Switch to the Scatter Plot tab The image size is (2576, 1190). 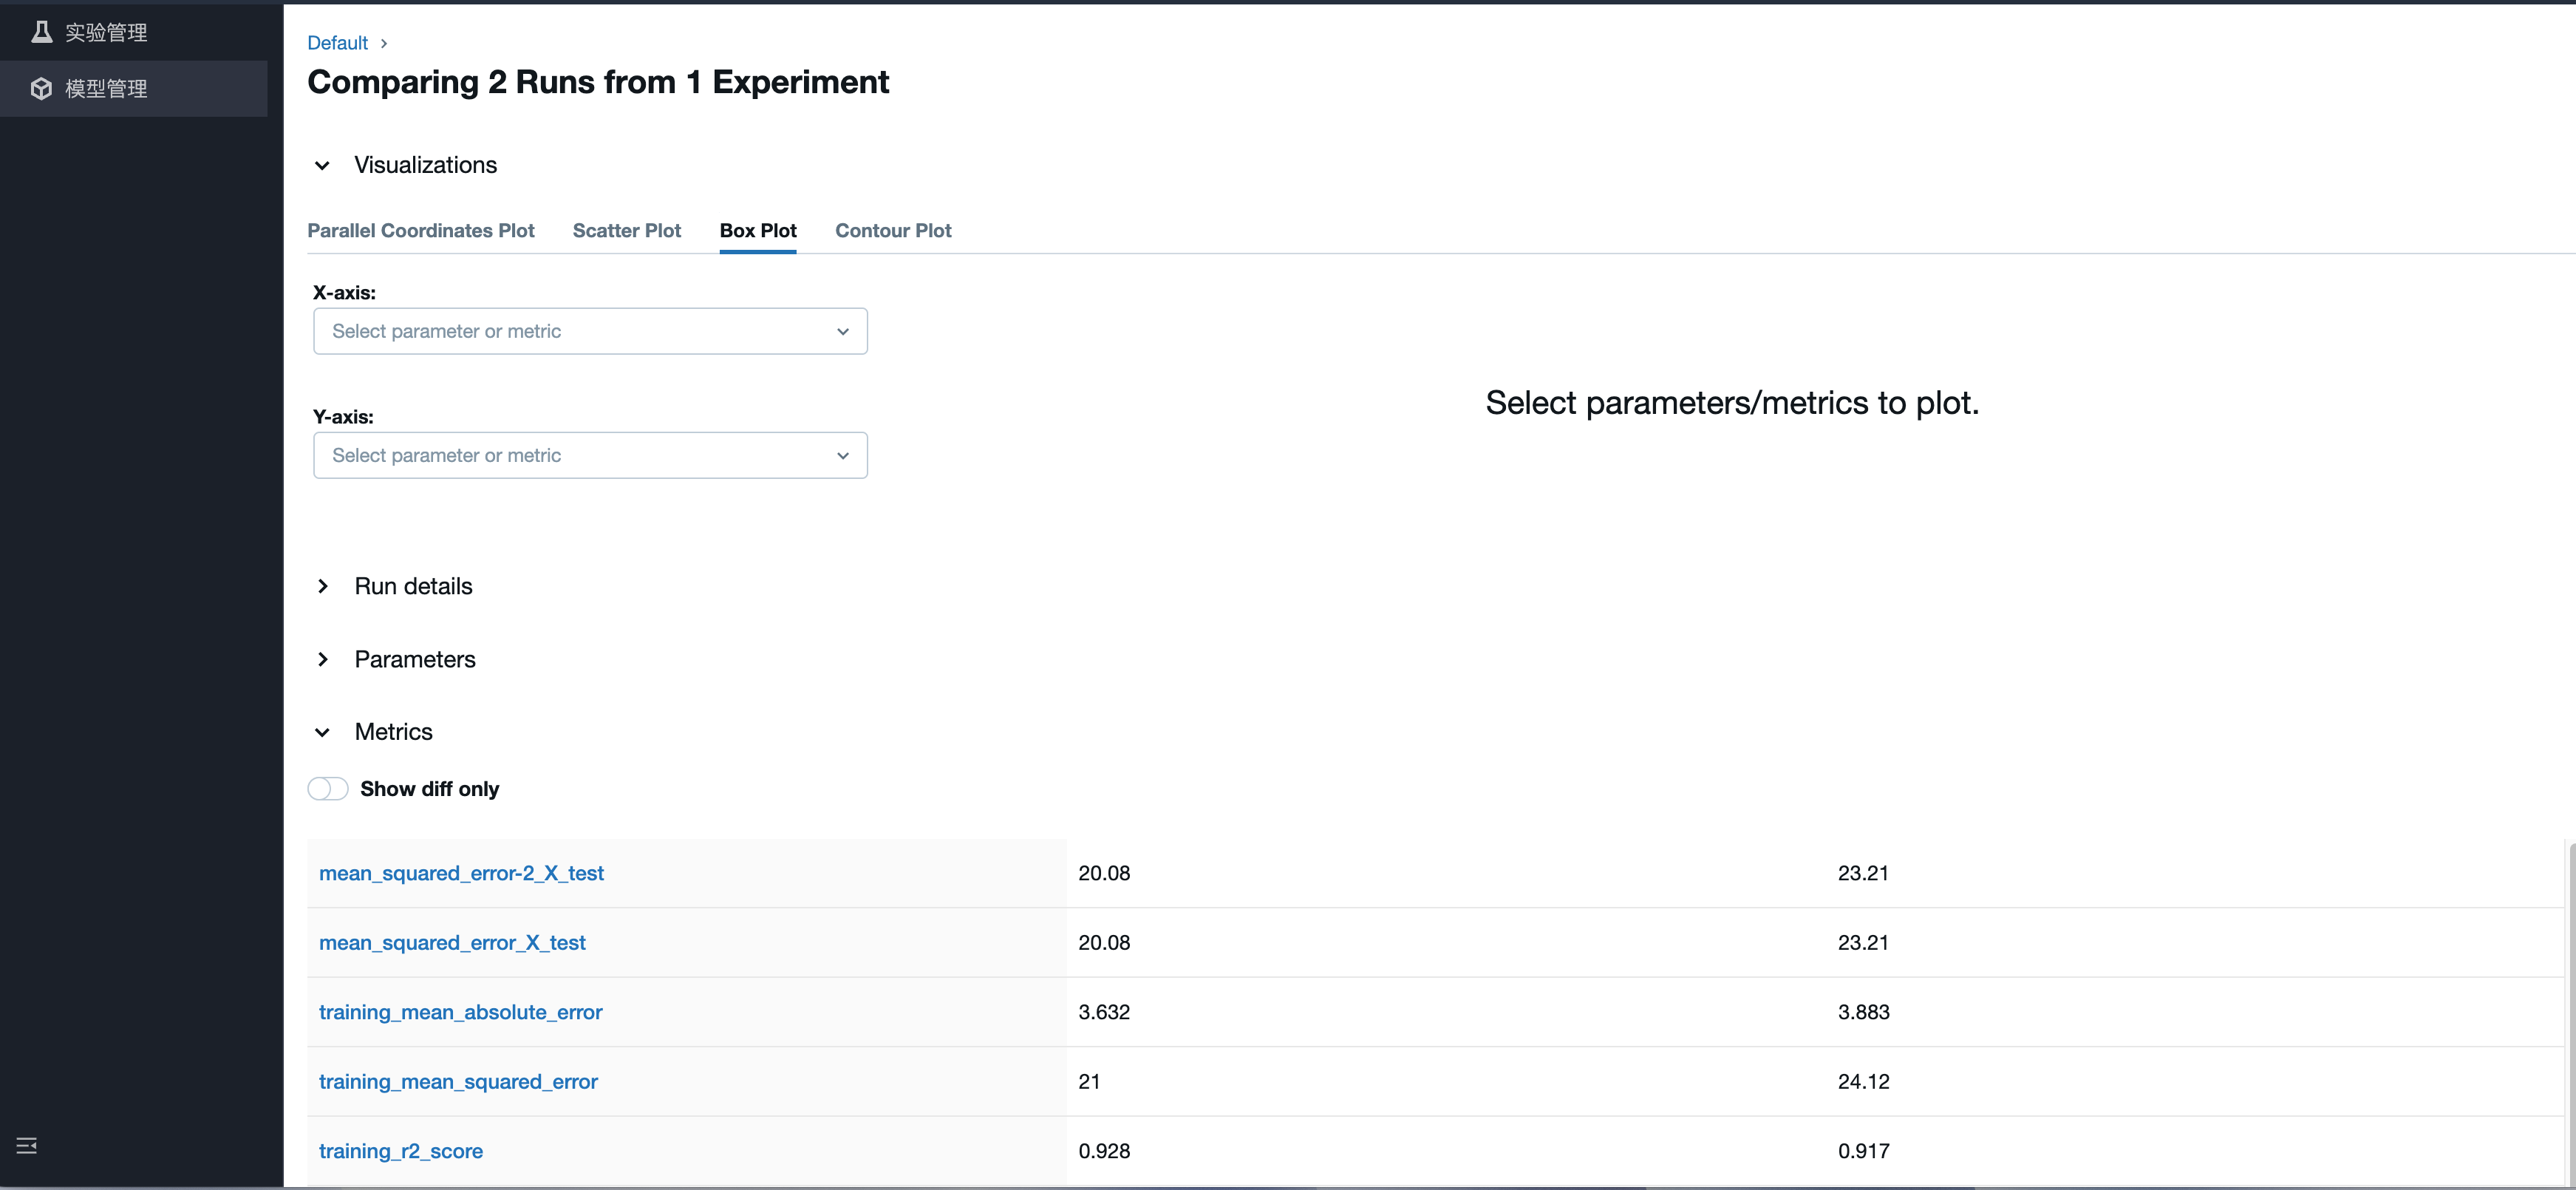tap(626, 231)
